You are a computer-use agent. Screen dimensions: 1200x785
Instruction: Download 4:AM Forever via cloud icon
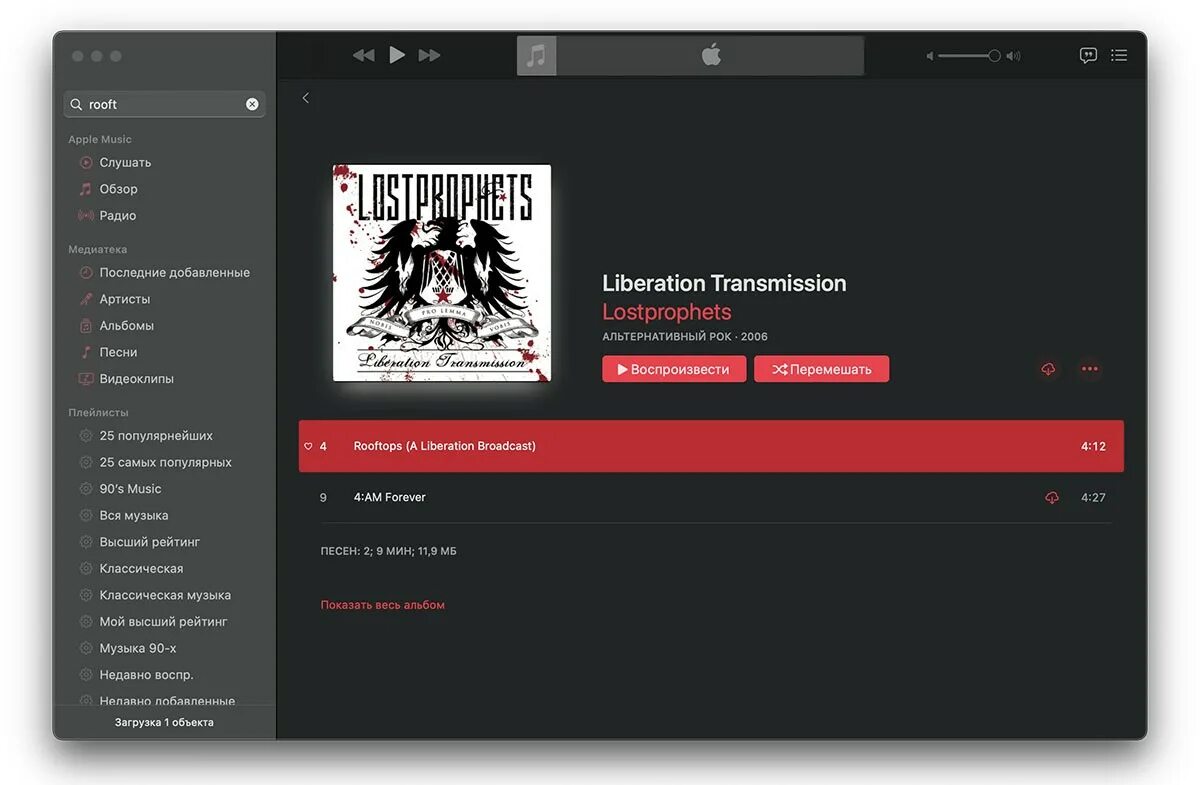[1052, 497]
